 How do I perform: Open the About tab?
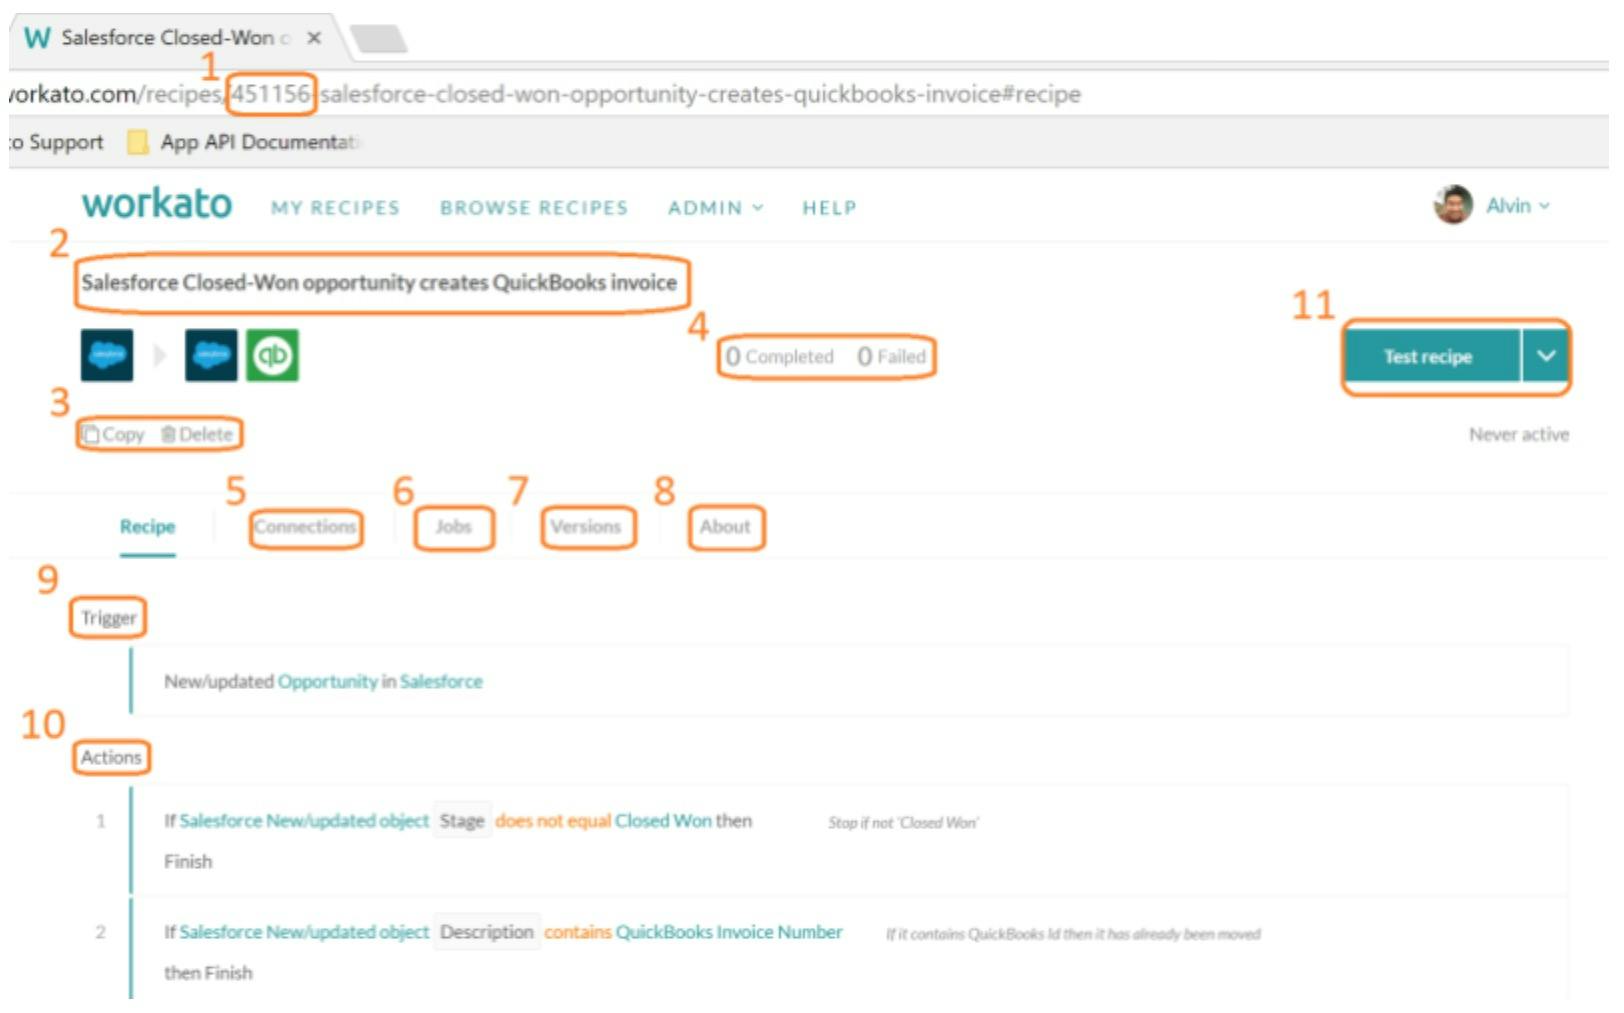[725, 526]
